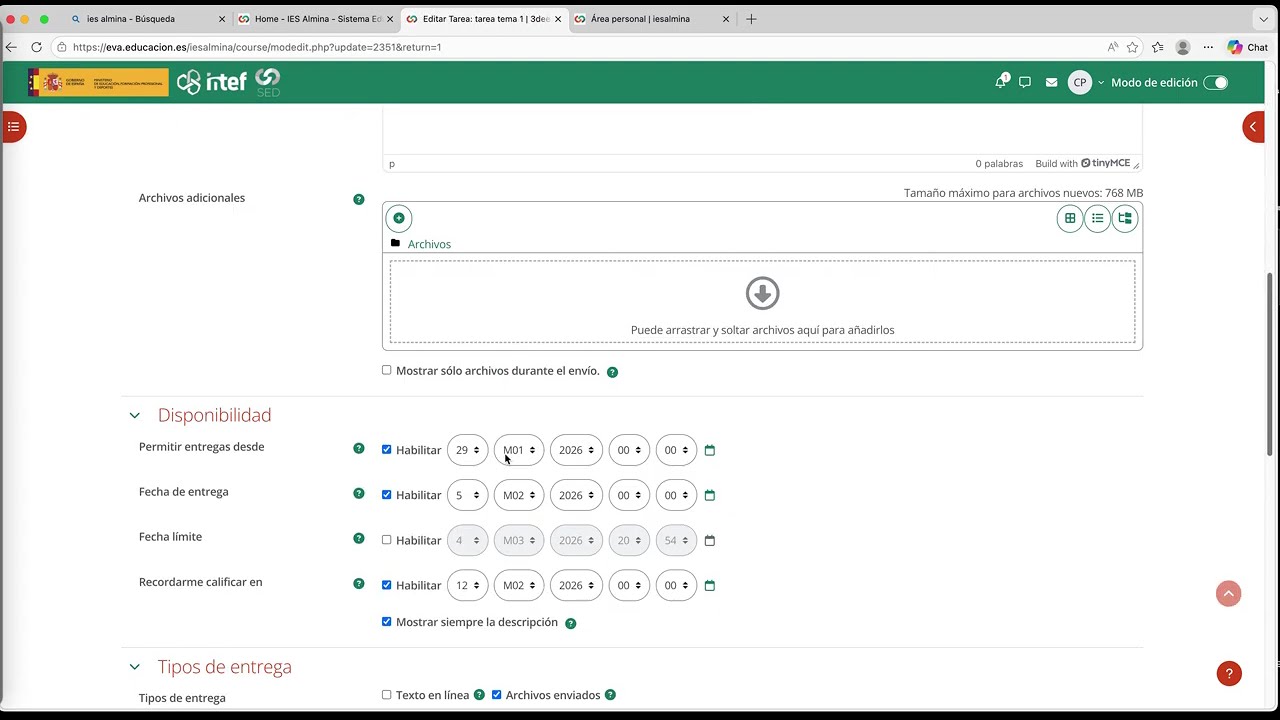The height and width of the screenshot is (720, 1280).
Task: Switch file manager to folder tree view
Action: point(1125,218)
